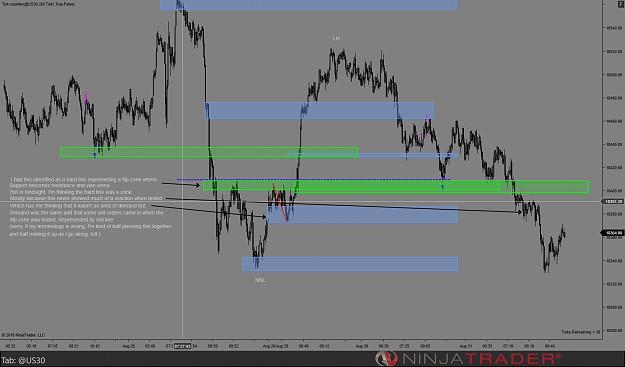Screen dimensions: 625x367
Task: Click the crosshair price label 18390.30
Action: (612, 202)
